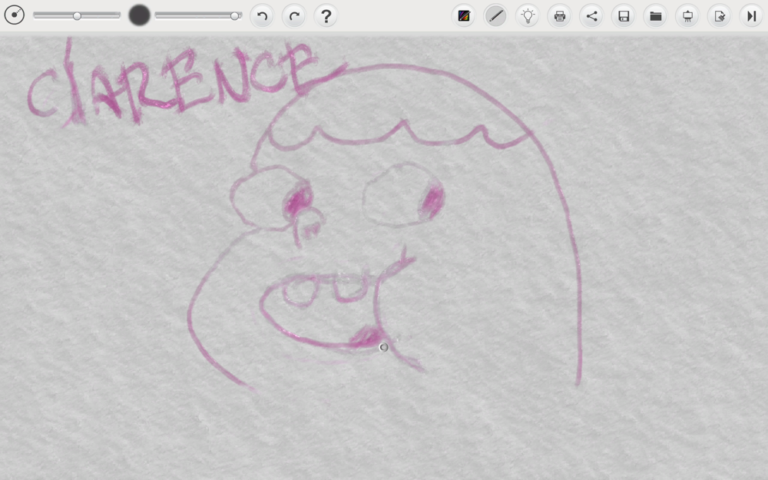
Task: Click the first slider's handle
Action: point(77,16)
